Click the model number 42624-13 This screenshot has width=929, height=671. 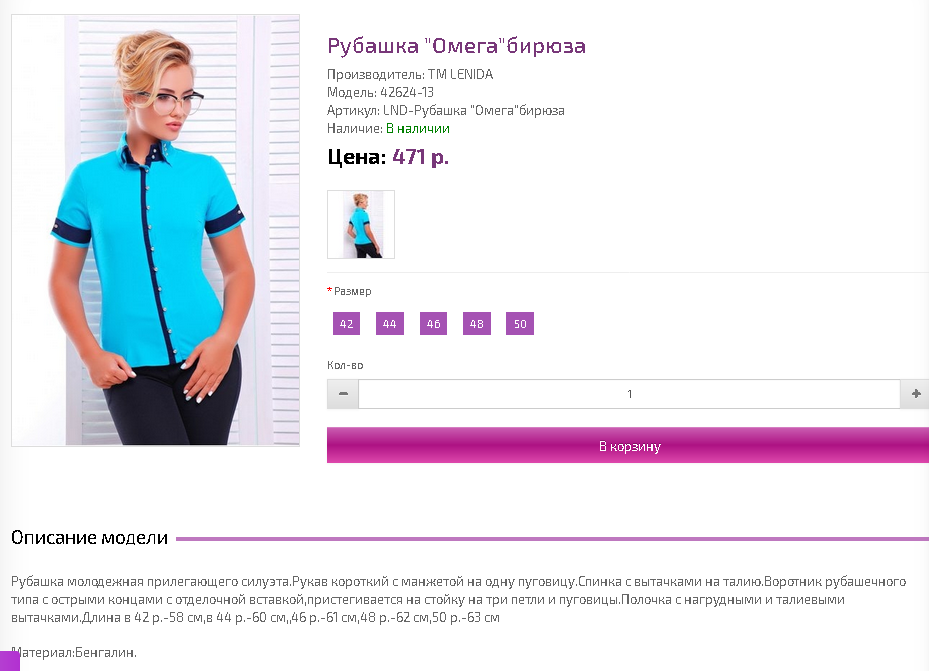tap(407, 92)
